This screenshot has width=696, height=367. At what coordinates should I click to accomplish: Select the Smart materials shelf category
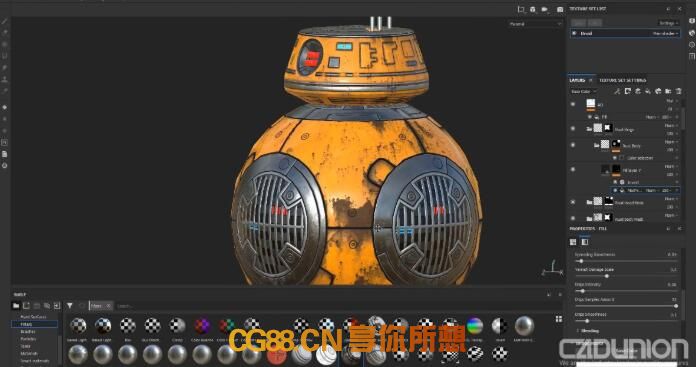(x=35, y=361)
